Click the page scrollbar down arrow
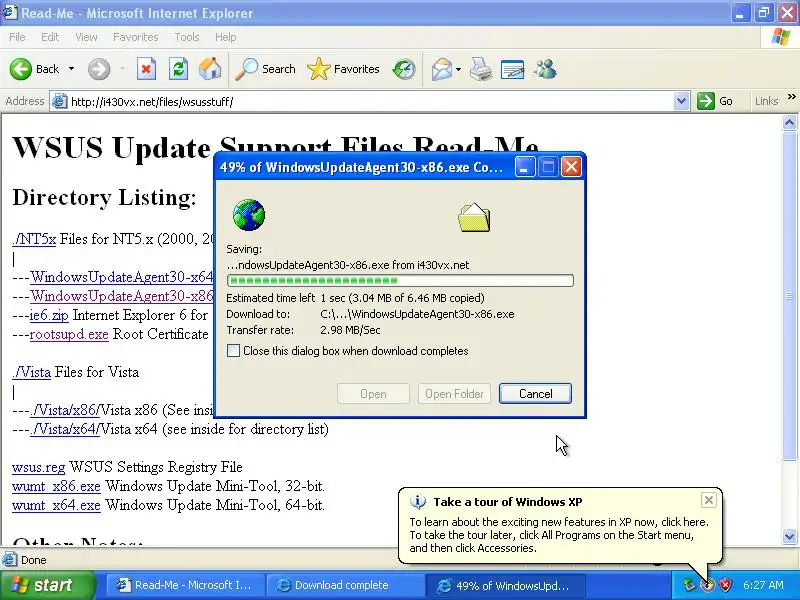800x600 pixels. tap(789, 536)
